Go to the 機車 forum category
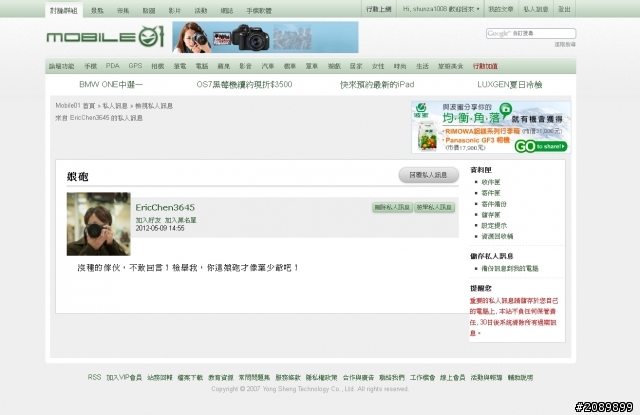 [x=290, y=66]
